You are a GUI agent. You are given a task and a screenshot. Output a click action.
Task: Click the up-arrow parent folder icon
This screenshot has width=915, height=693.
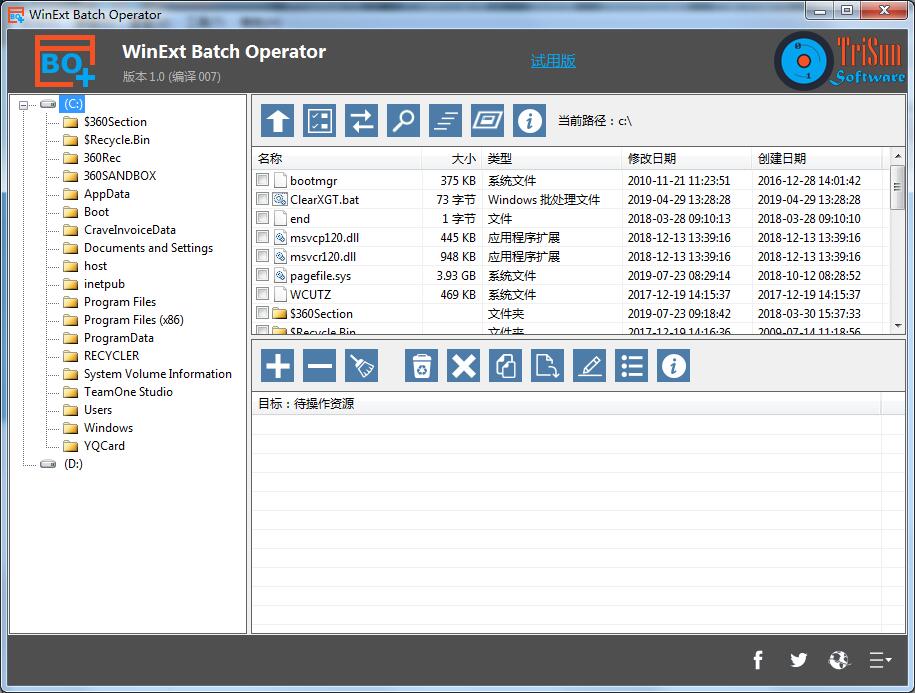278,121
